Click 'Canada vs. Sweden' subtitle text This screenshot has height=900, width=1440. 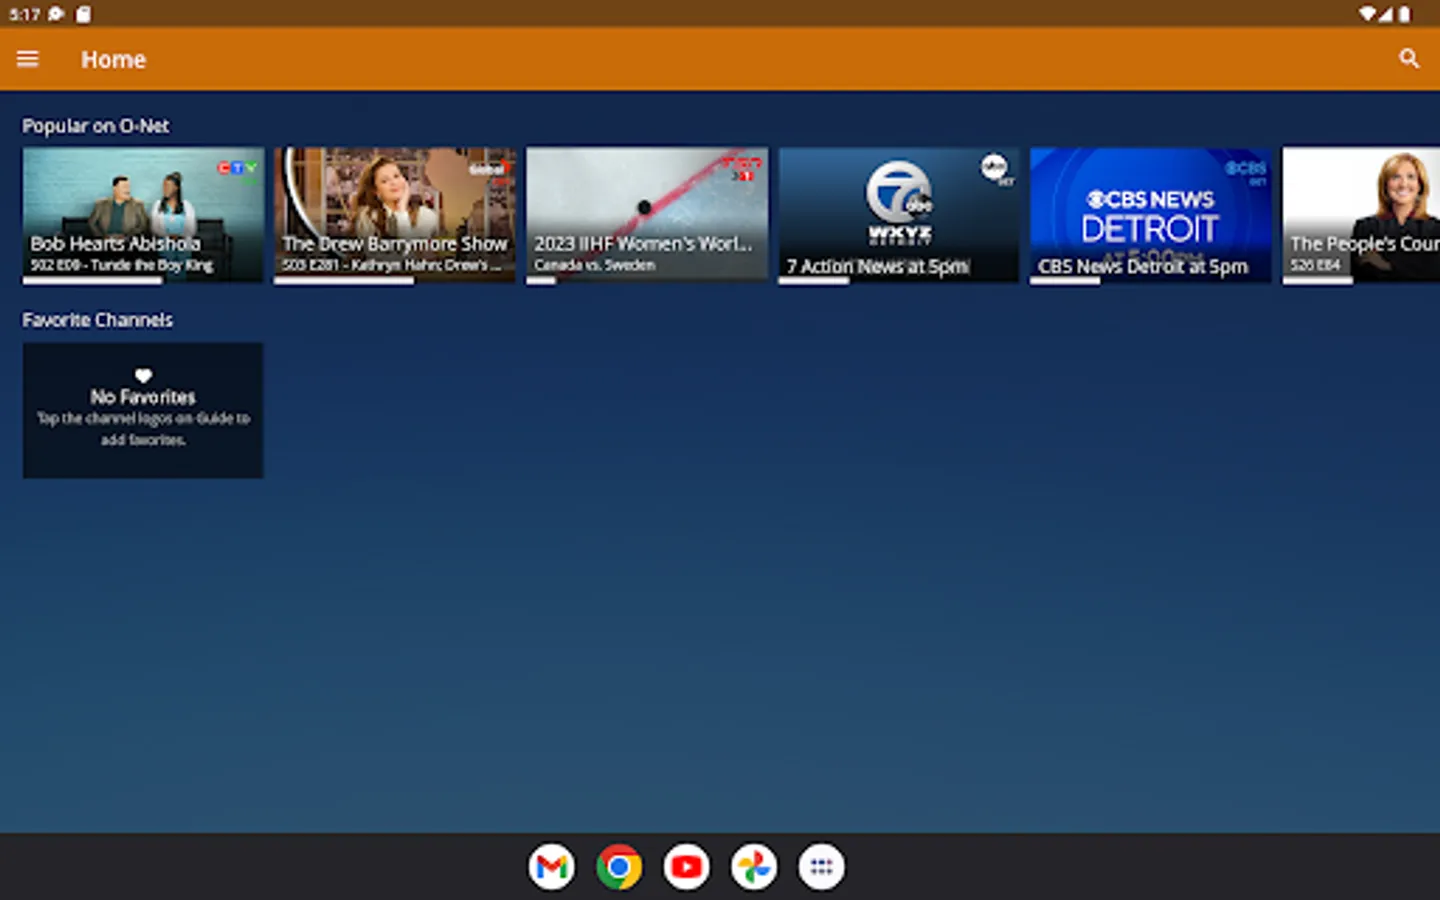click(x=594, y=265)
